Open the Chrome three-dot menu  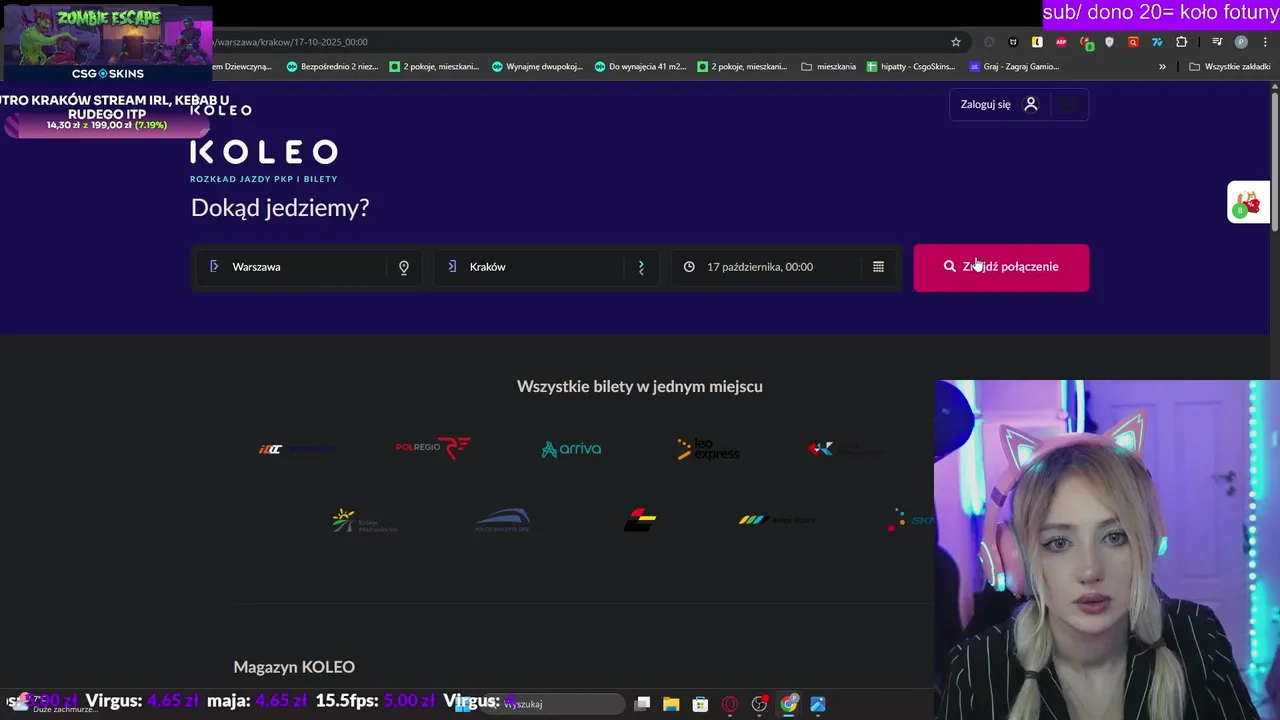(x=1265, y=42)
